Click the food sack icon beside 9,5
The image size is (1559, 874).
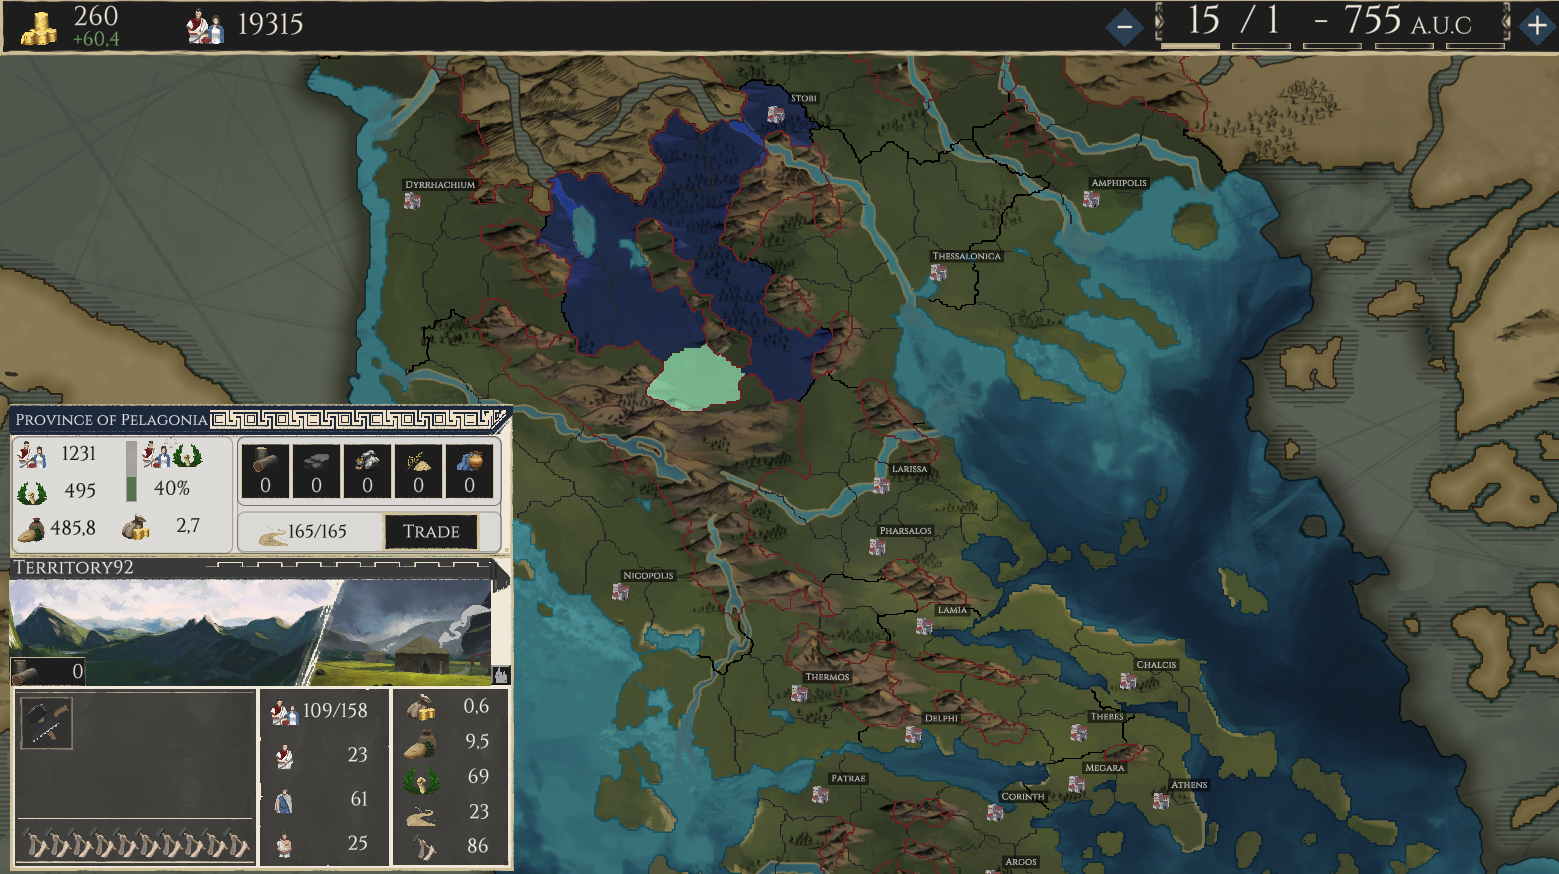tap(420, 745)
